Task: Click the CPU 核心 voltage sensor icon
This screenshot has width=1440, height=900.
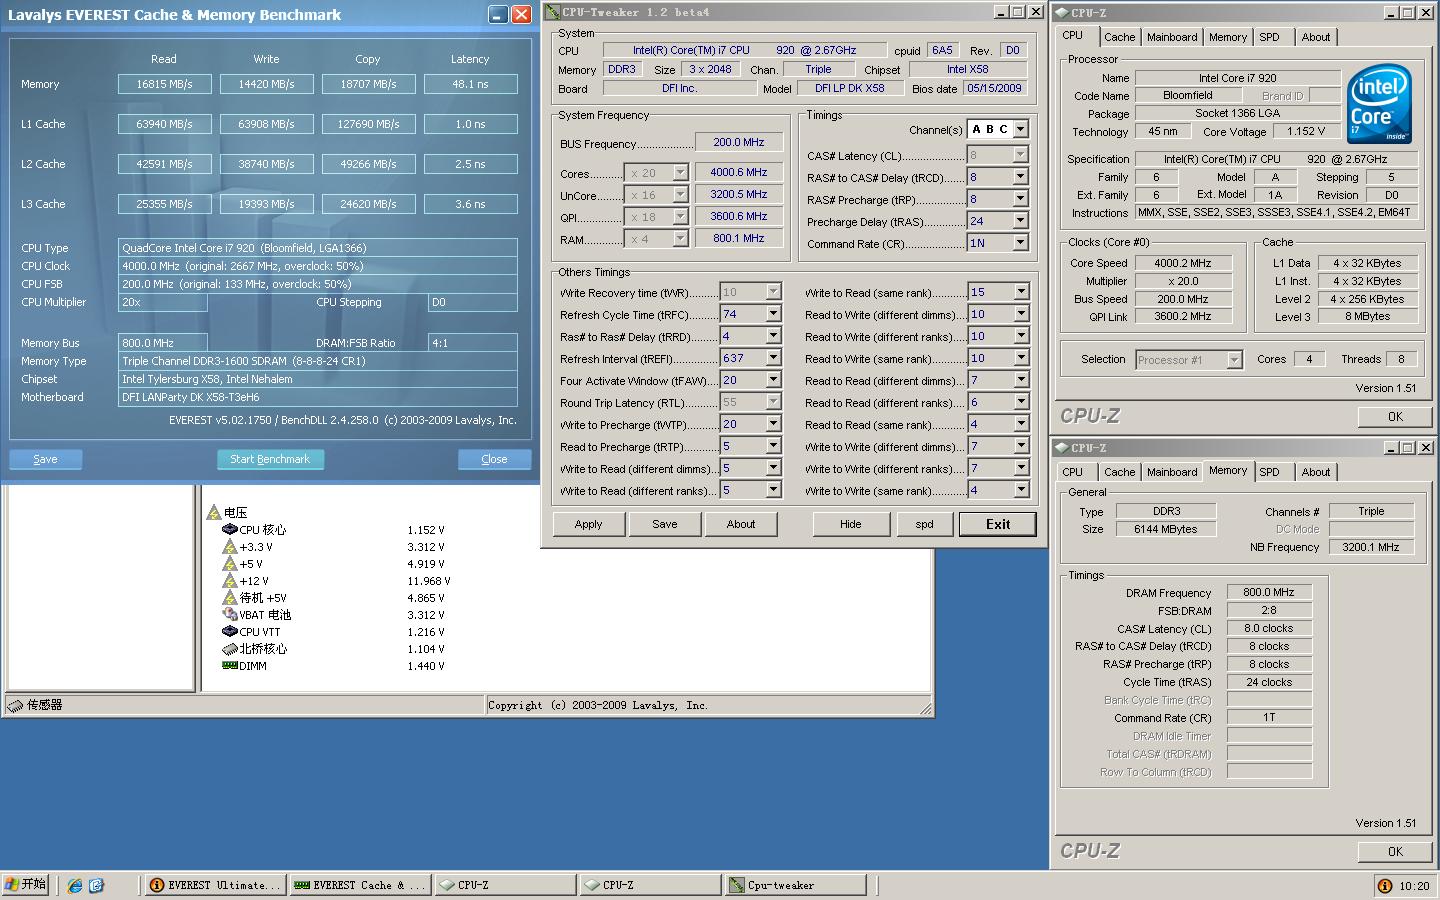Action: pos(229,530)
